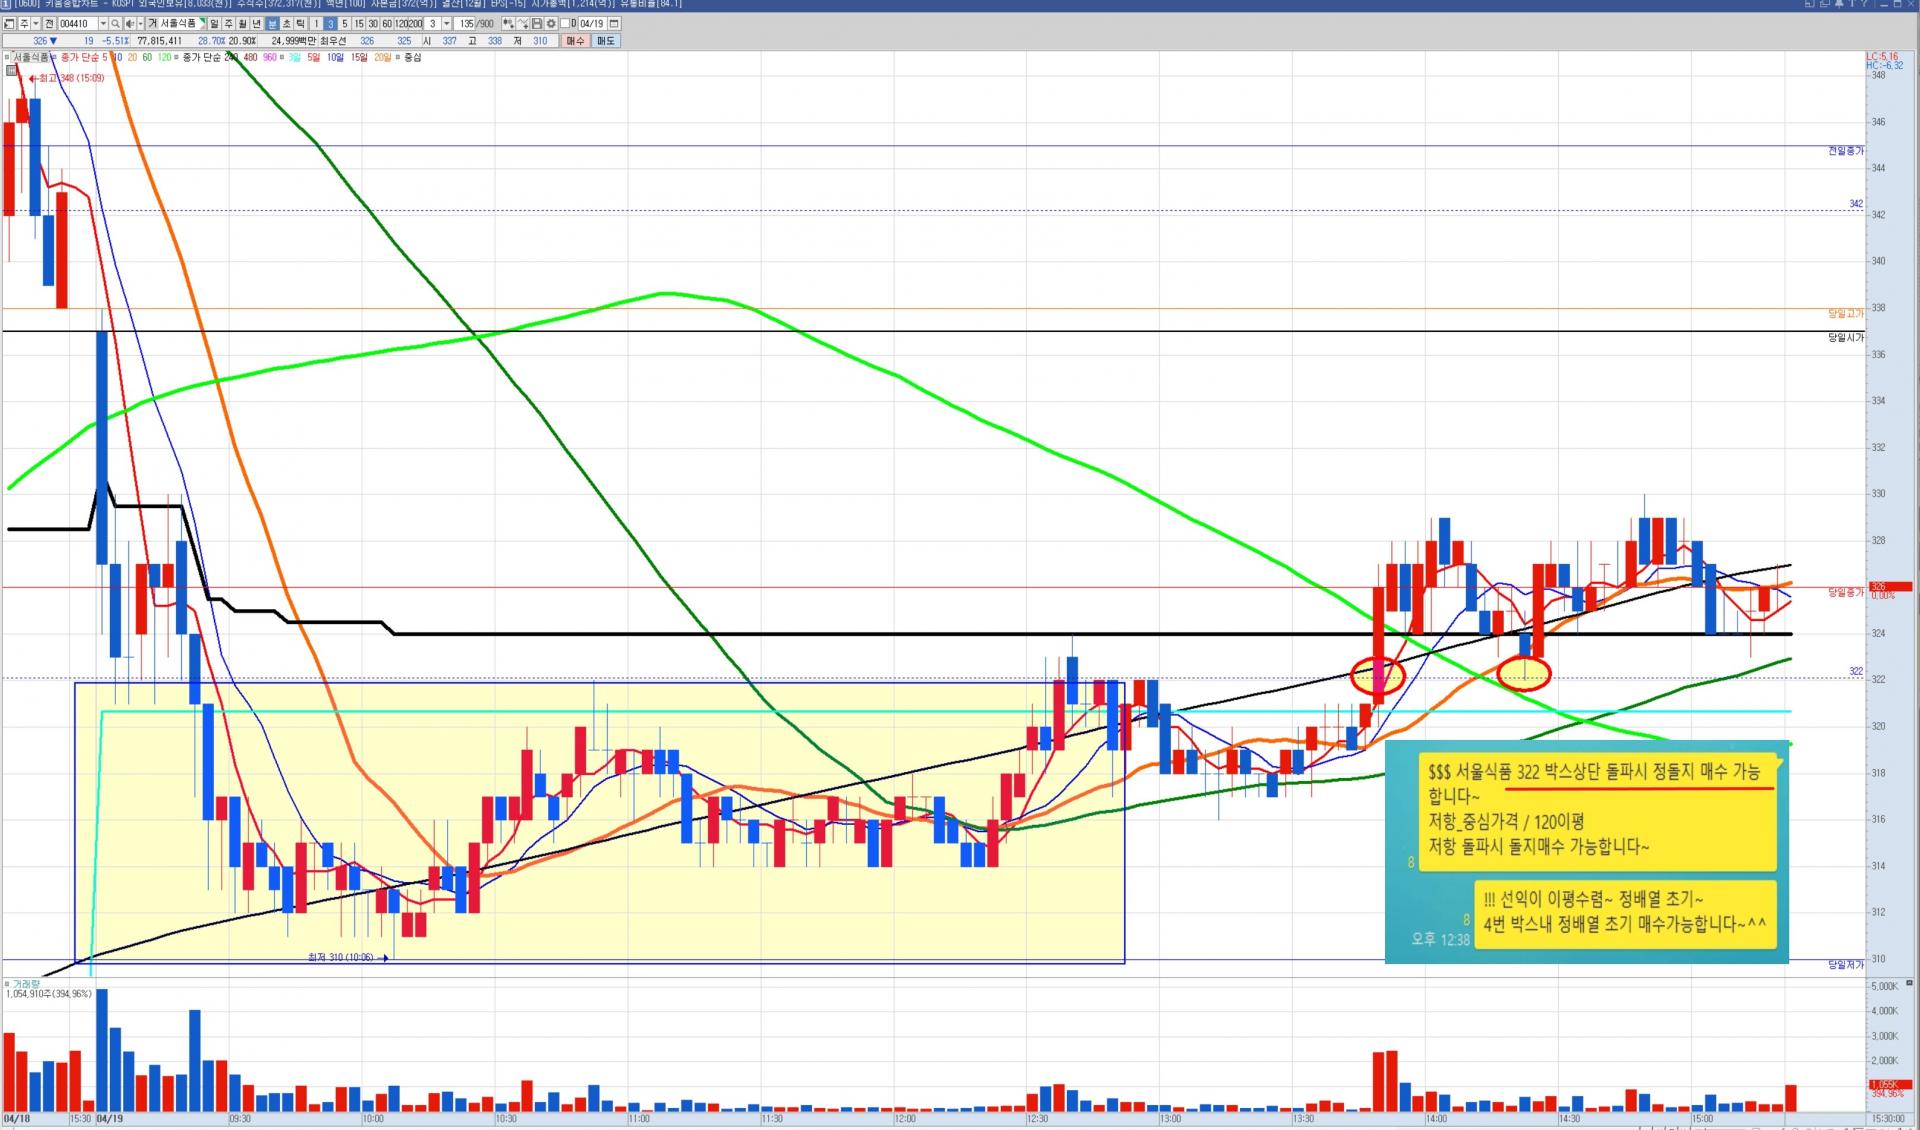This screenshot has width=1920, height=1130.
Task: Open the 주 type dropdown arrow
Action: pos(35,24)
